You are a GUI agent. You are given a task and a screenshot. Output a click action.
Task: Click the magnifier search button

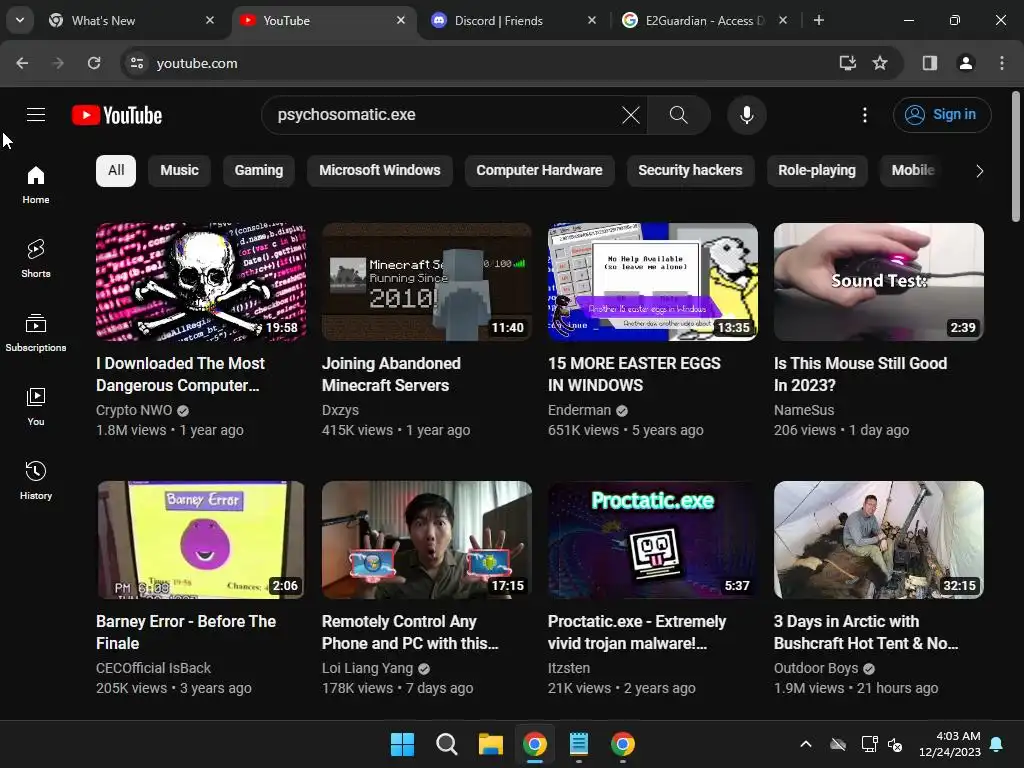point(679,115)
